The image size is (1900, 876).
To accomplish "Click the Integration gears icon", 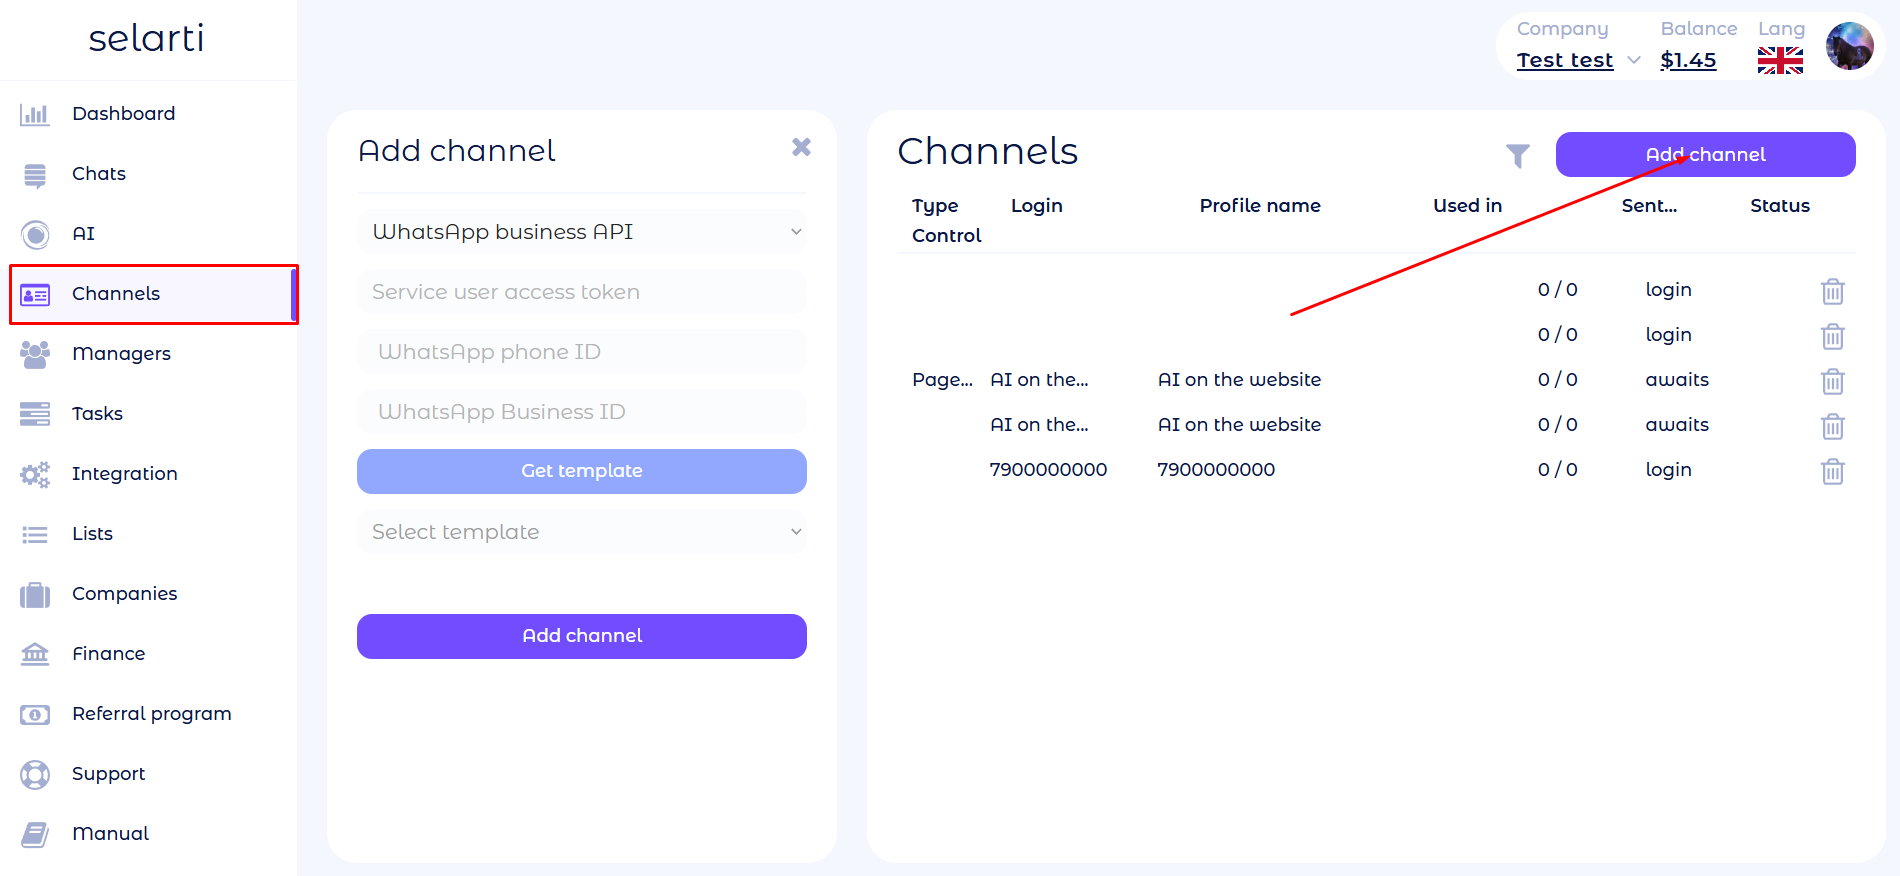I will pos(35,474).
